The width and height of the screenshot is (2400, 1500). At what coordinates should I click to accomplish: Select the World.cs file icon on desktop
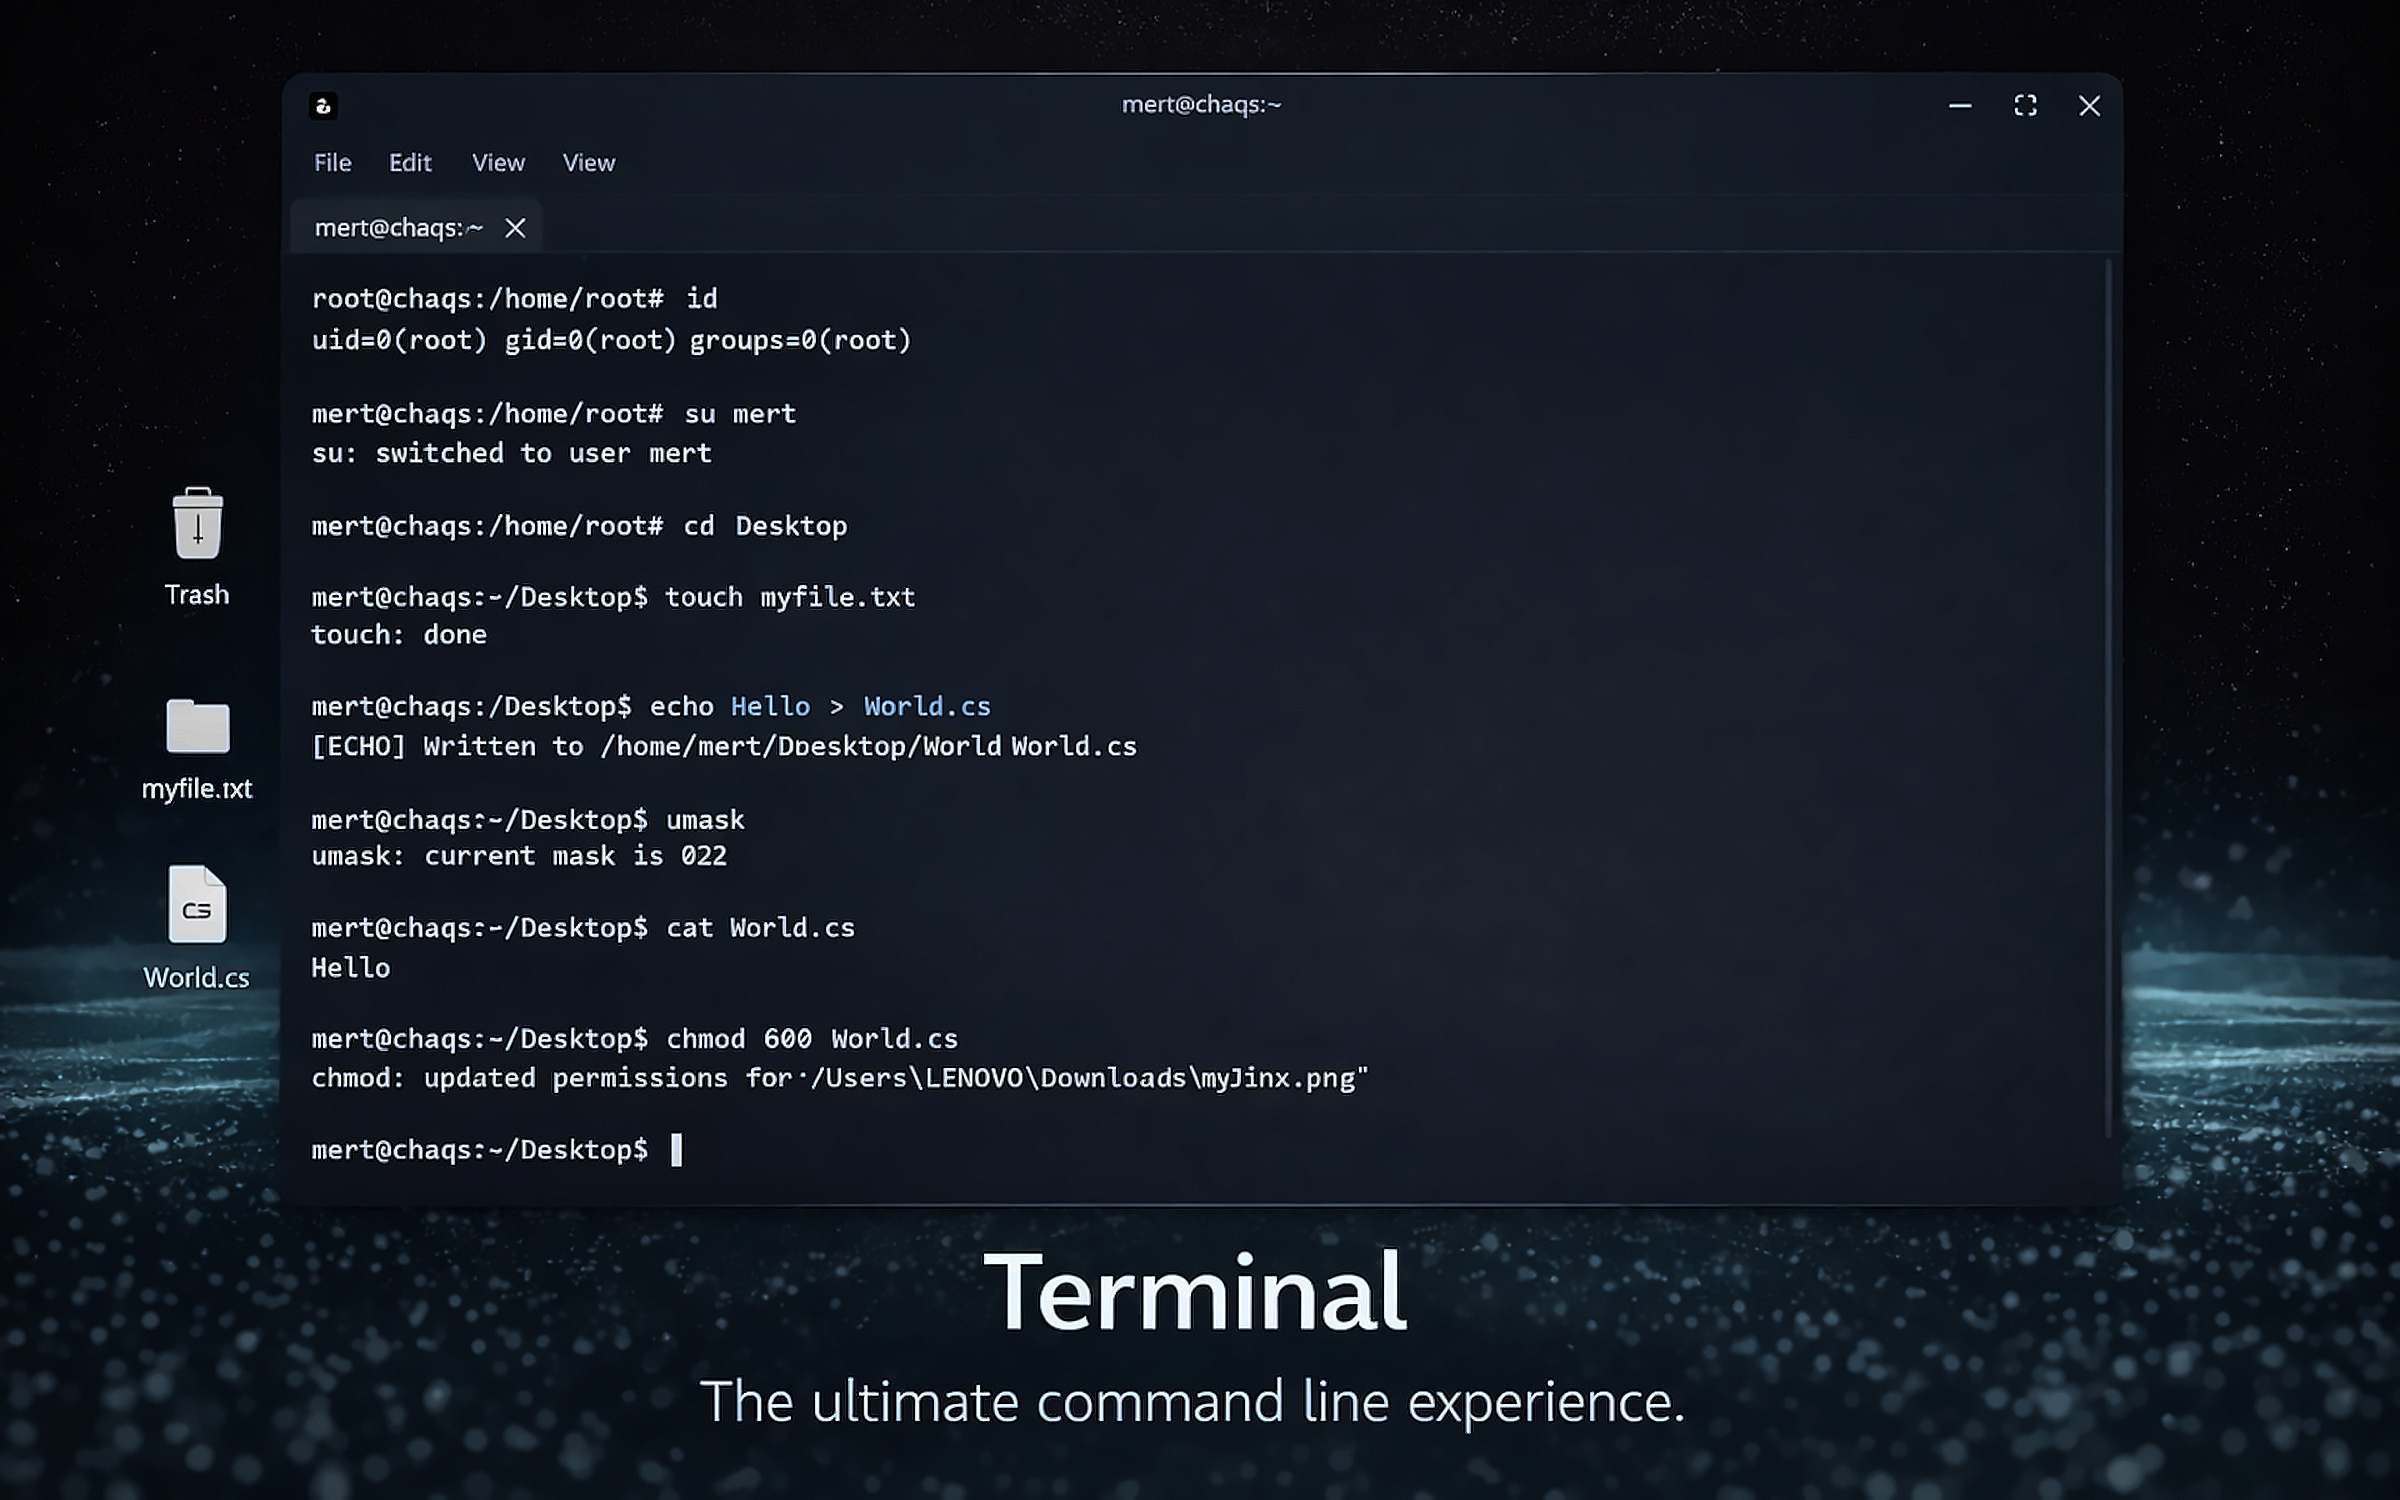(x=197, y=905)
